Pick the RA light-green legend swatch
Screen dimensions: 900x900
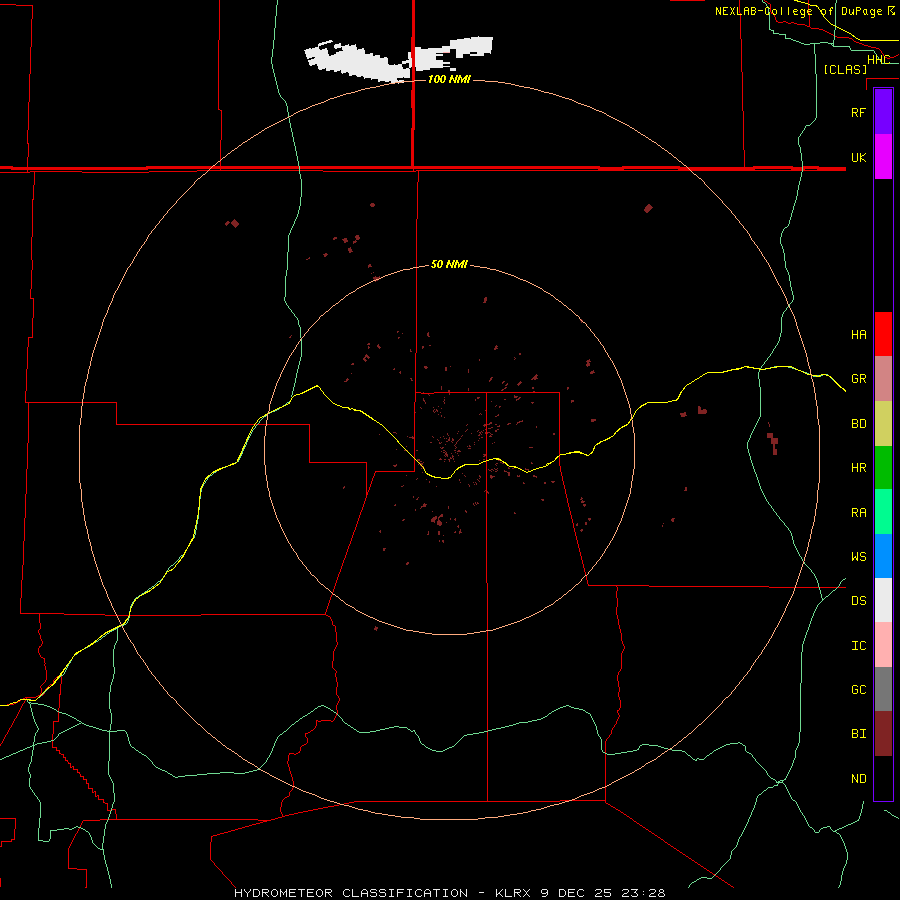coord(883,512)
